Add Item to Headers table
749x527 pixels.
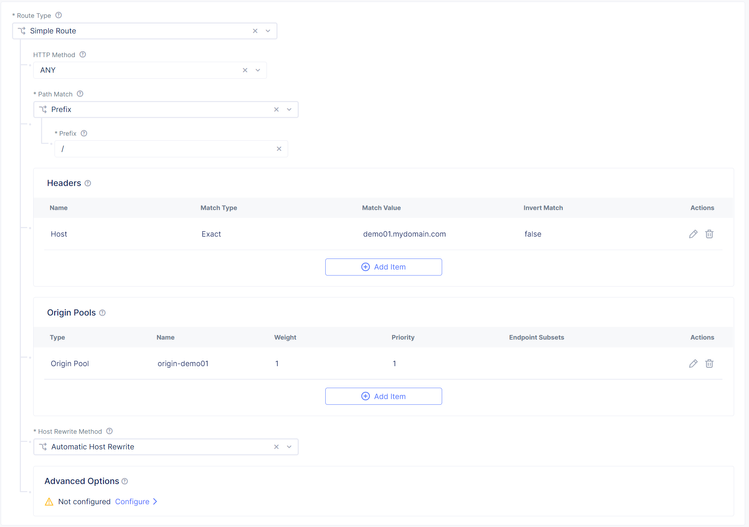click(x=383, y=267)
